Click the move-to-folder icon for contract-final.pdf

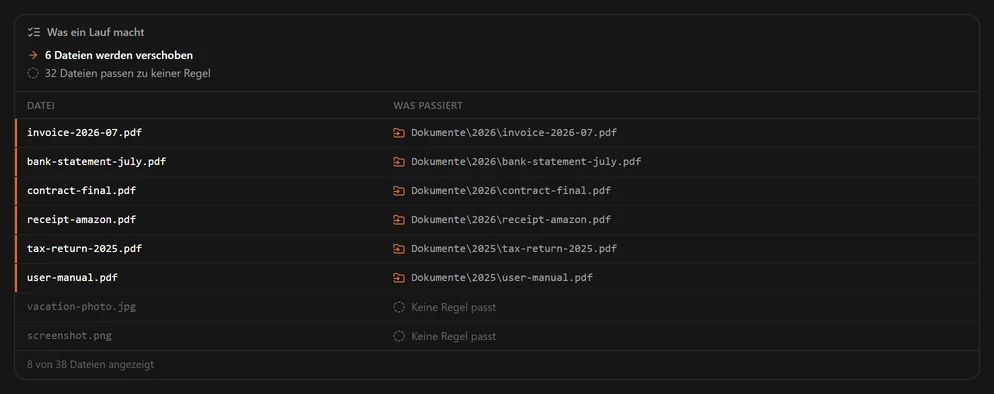tap(399, 191)
